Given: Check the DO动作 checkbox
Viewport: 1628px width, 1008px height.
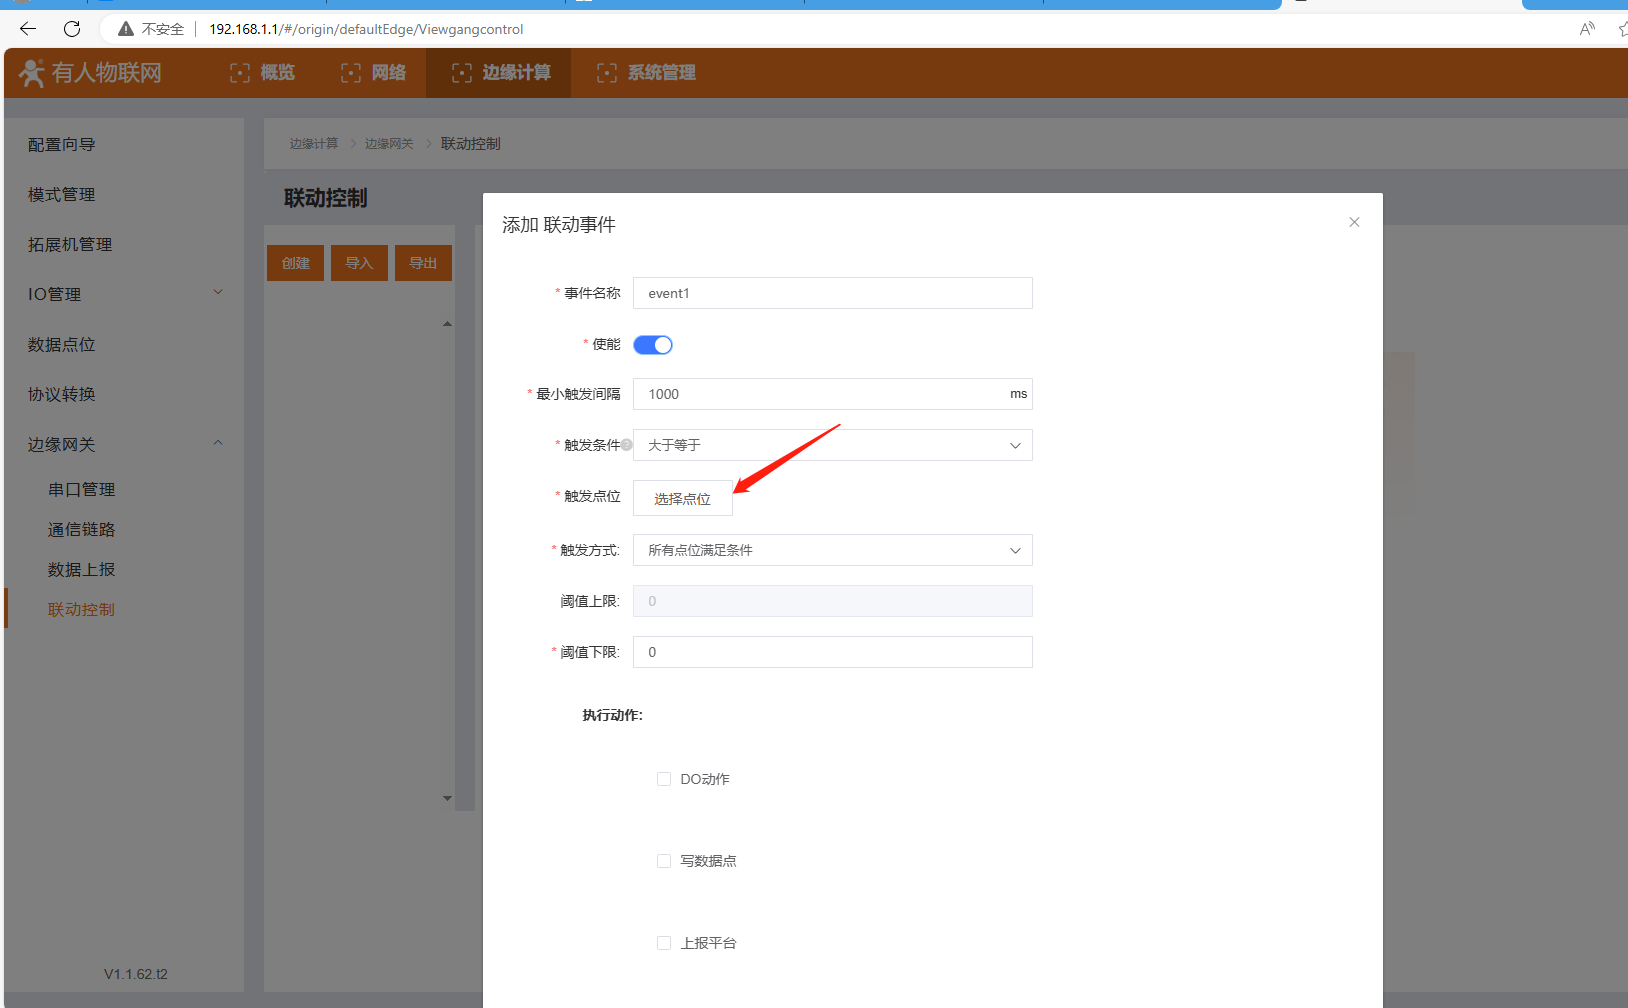Looking at the screenshot, I should pyautogui.click(x=664, y=779).
